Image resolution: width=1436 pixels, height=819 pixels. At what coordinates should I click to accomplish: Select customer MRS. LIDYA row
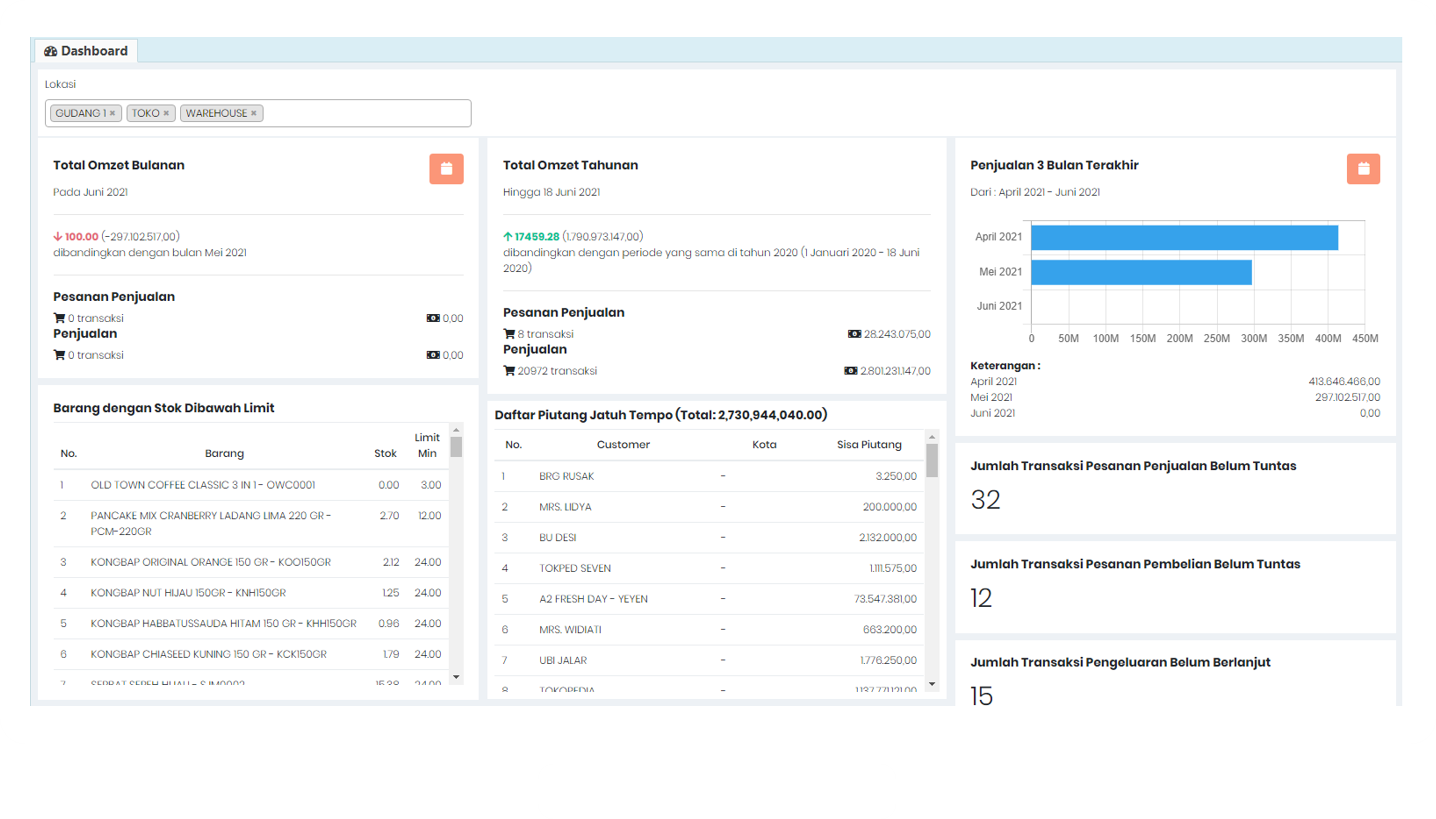click(x=565, y=507)
